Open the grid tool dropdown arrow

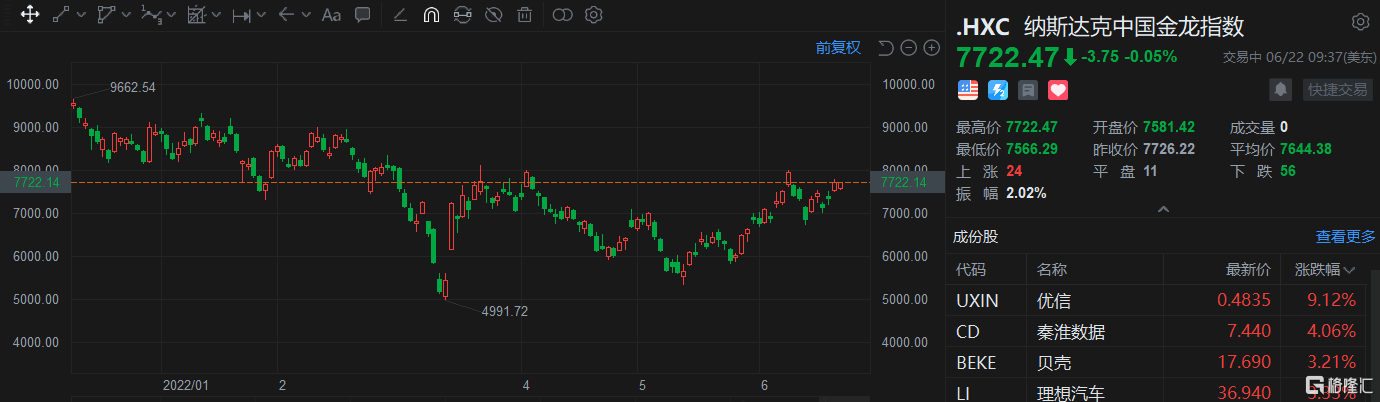[x=216, y=15]
